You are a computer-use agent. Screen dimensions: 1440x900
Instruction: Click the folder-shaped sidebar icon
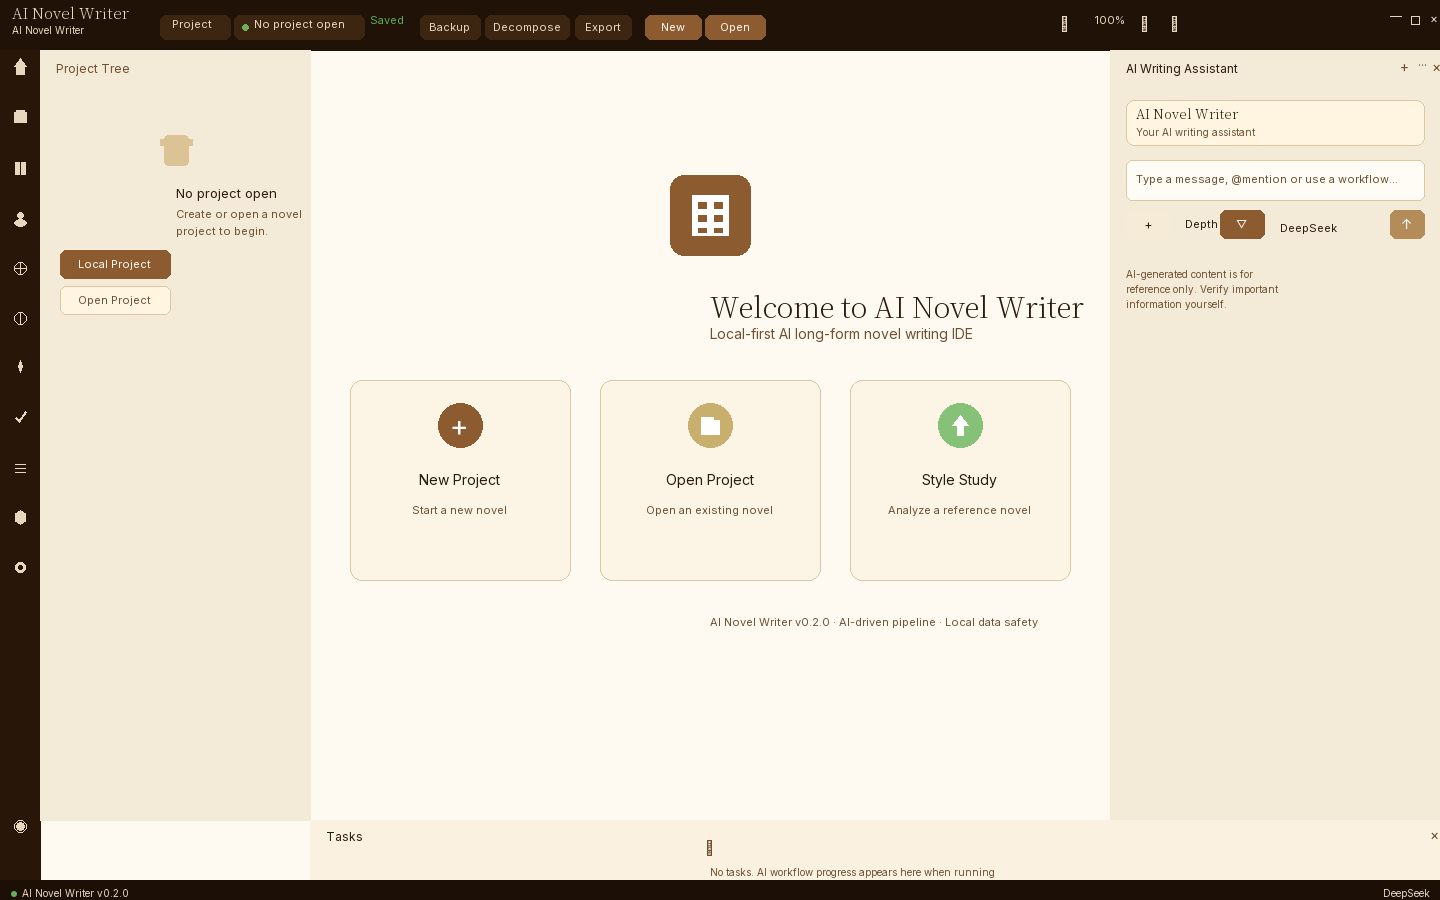click(x=20, y=117)
